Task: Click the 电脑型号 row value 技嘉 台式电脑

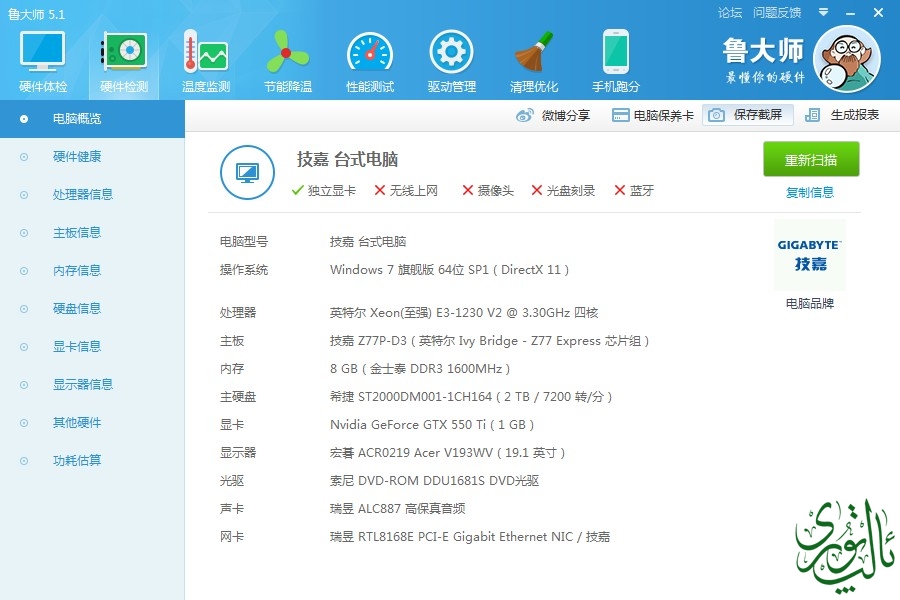Action: [x=368, y=242]
